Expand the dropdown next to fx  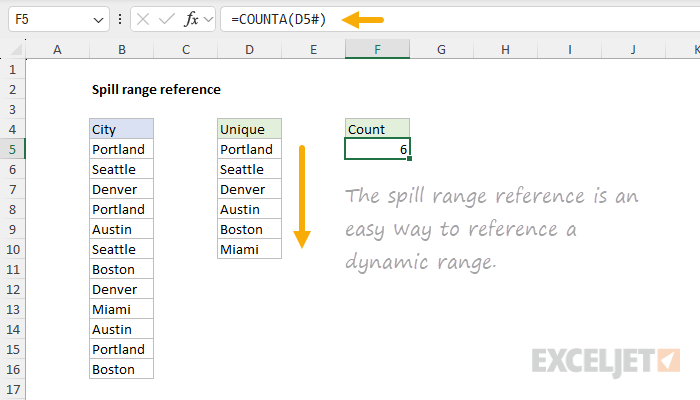(208, 20)
